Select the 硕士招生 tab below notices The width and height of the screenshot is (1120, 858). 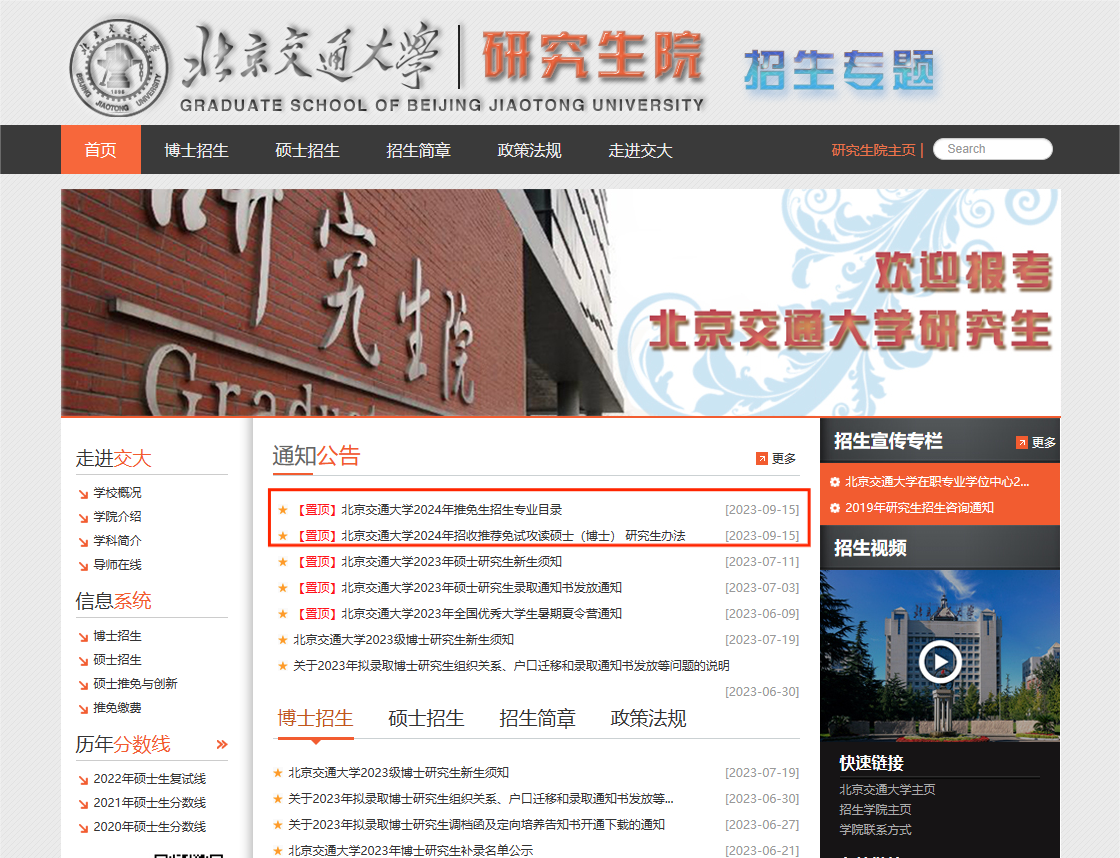pos(426,718)
